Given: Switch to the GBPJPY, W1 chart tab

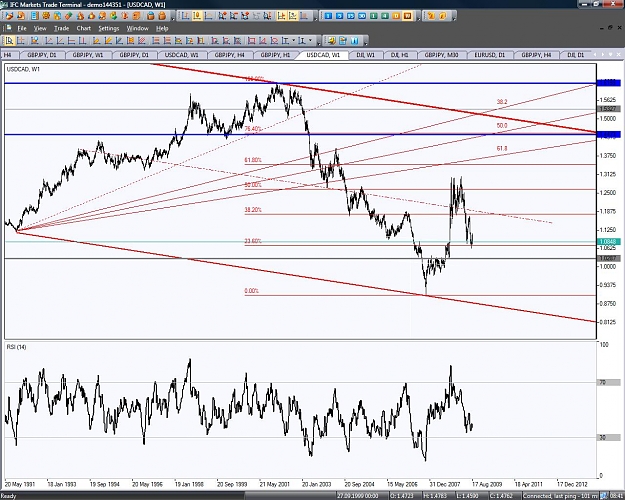Looking at the screenshot, I should [88, 55].
